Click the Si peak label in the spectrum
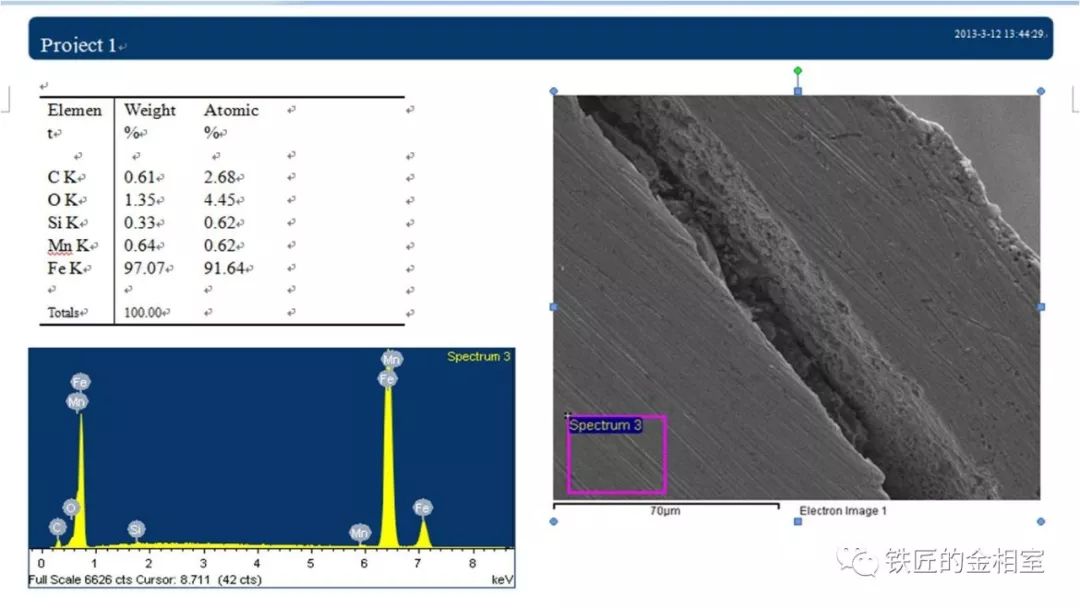Viewport: 1080px width, 608px height. pos(136,528)
